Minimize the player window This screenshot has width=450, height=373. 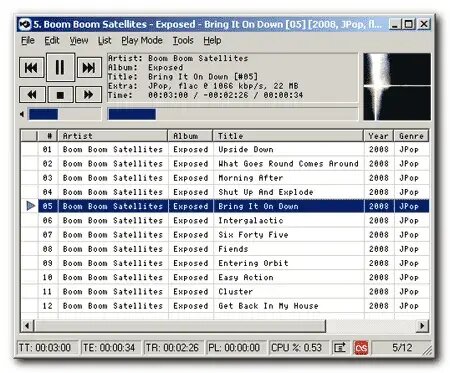click(x=395, y=24)
